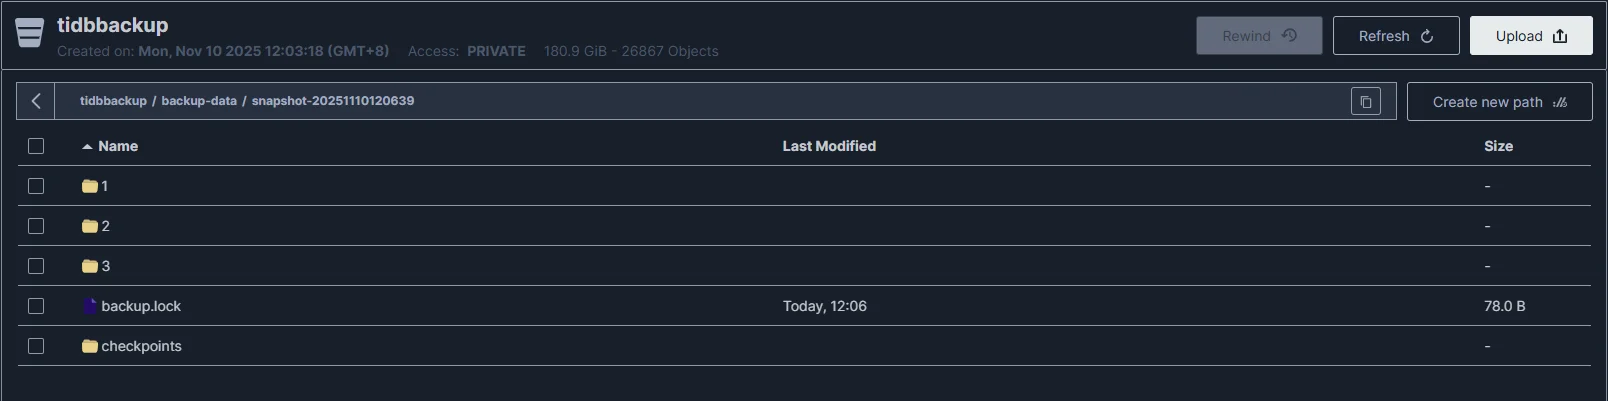This screenshot has width=1608, height=401.
Task: Sort by Size column header
Action: [x=1498, y=146]
